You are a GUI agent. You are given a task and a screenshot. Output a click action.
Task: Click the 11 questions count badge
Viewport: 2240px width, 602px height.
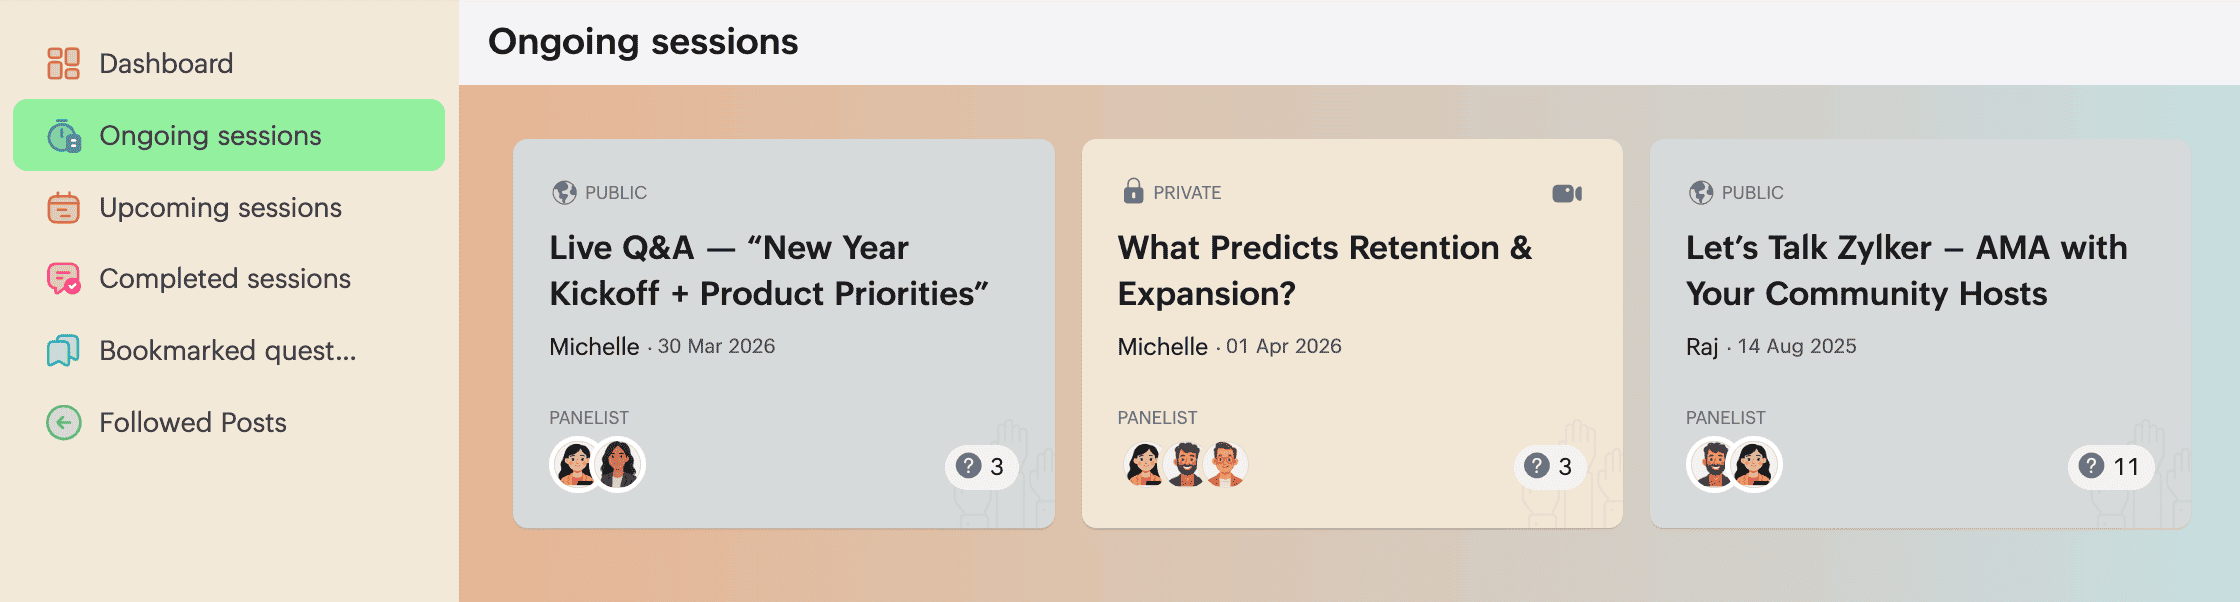click(x=2110, y=467)
